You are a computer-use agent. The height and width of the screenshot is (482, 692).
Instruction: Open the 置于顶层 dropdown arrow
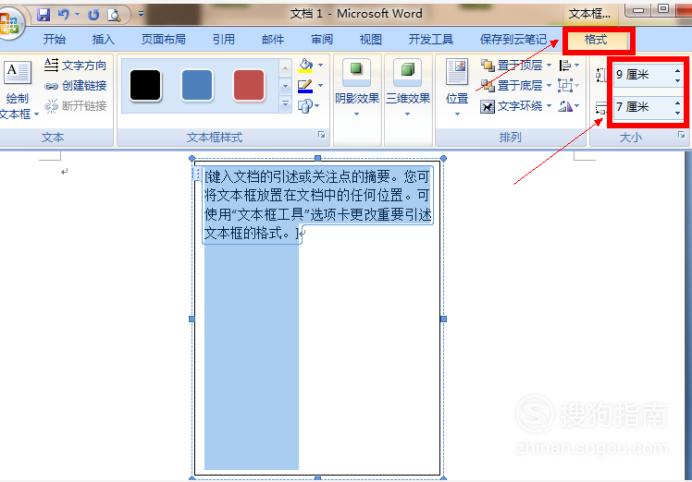549,65
